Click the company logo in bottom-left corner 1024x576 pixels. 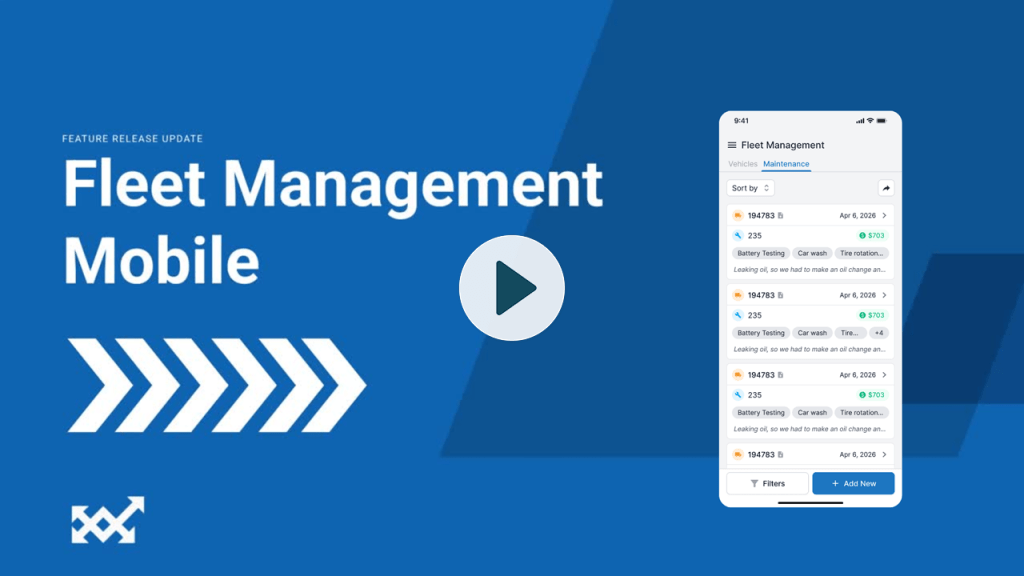click(x=107, y=520)
